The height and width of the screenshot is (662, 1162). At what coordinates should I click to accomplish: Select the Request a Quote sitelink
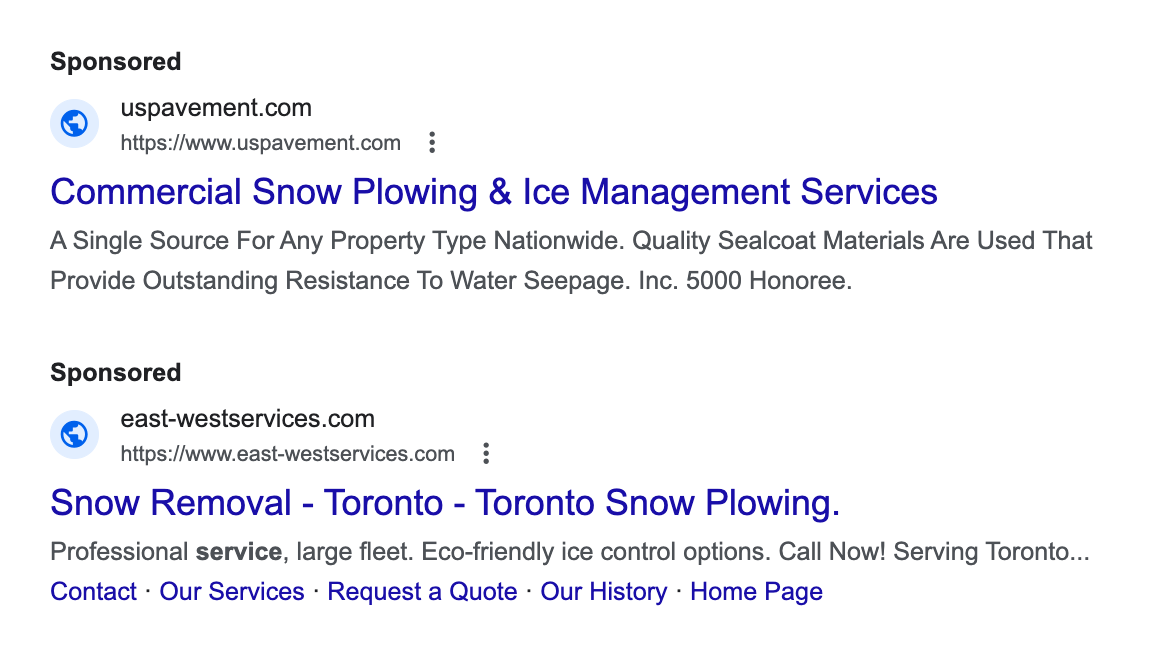tap(422, 592)
